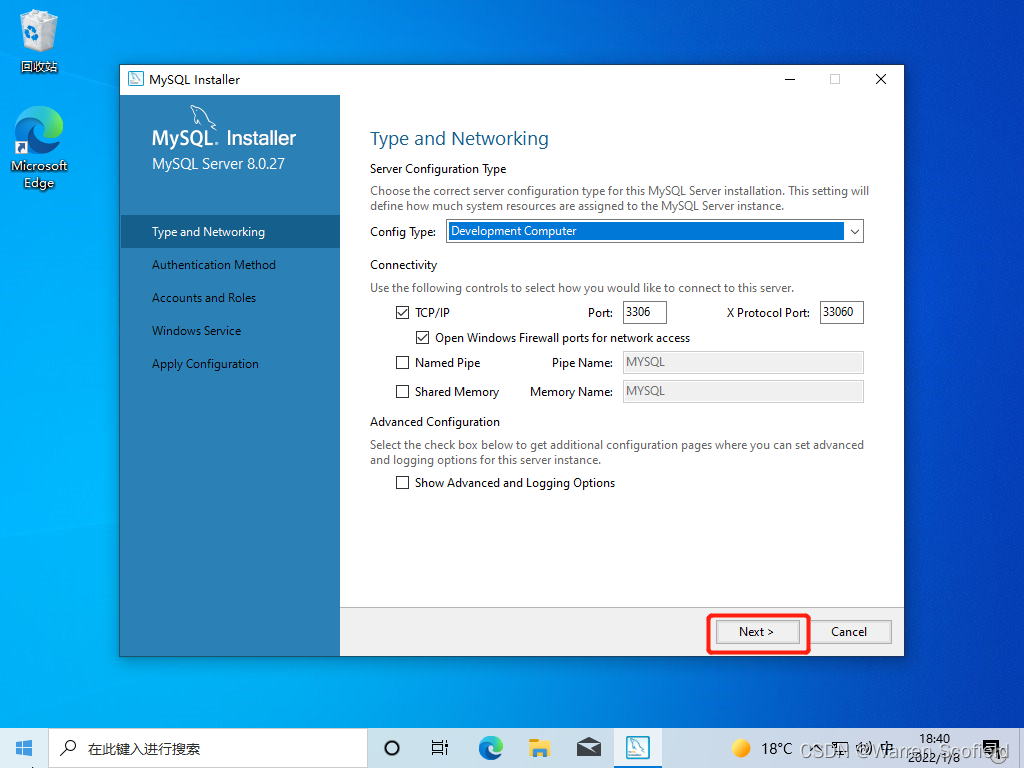Go to Windows Service step

tap(197, 330)
